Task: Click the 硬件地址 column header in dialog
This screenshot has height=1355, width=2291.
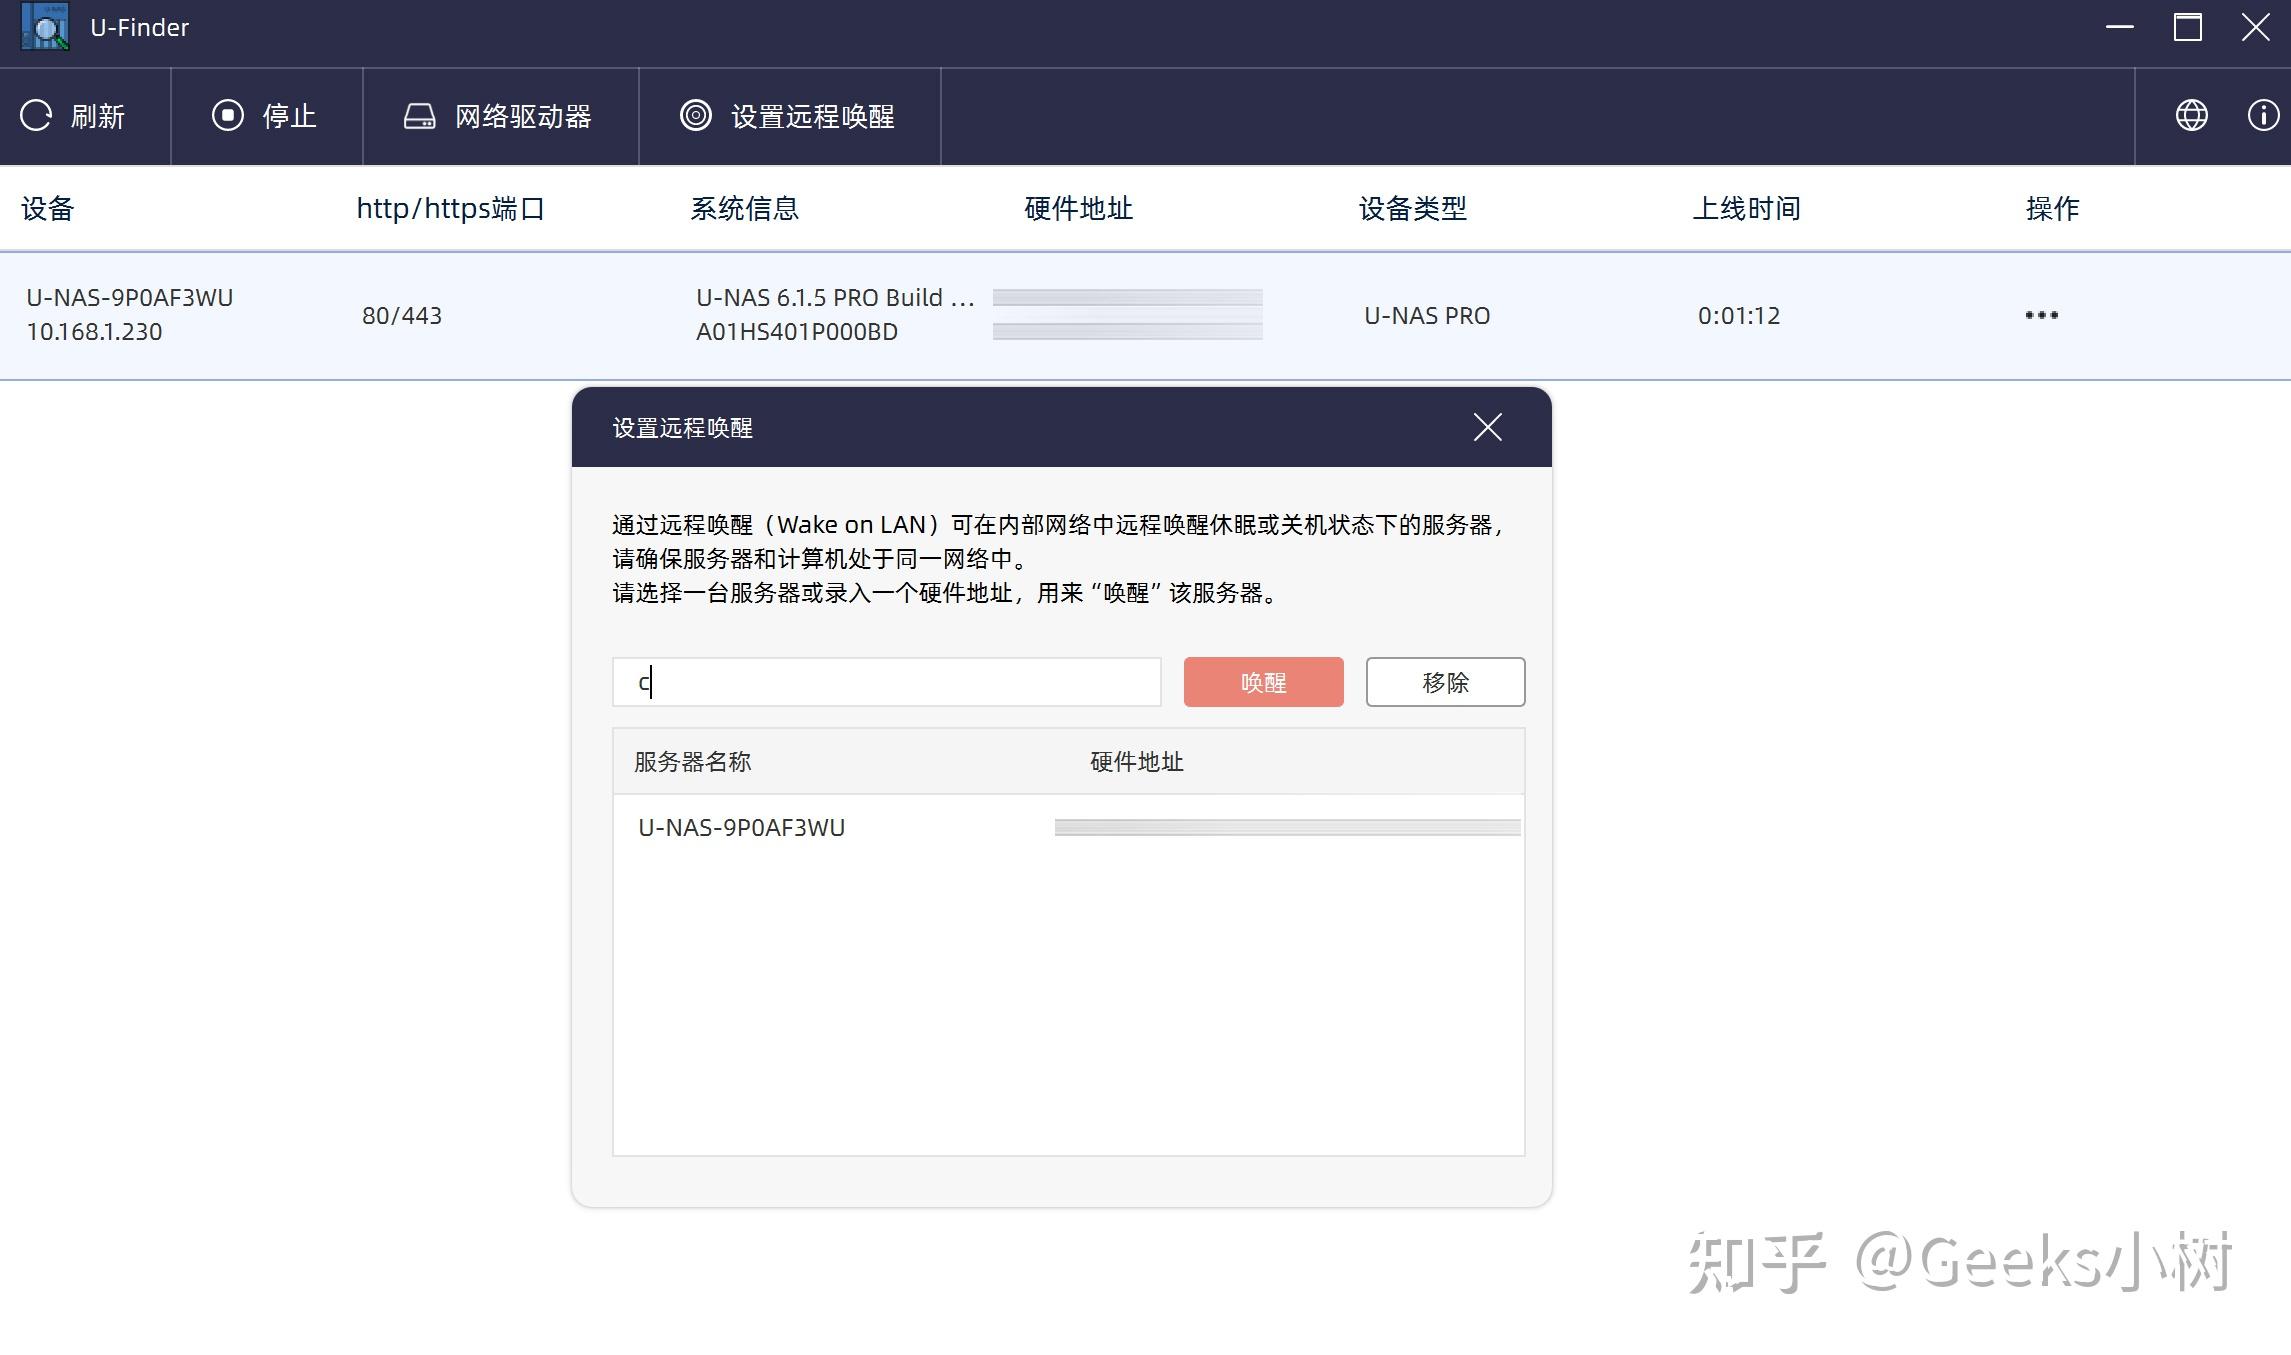Action: tap(1136, 762)
